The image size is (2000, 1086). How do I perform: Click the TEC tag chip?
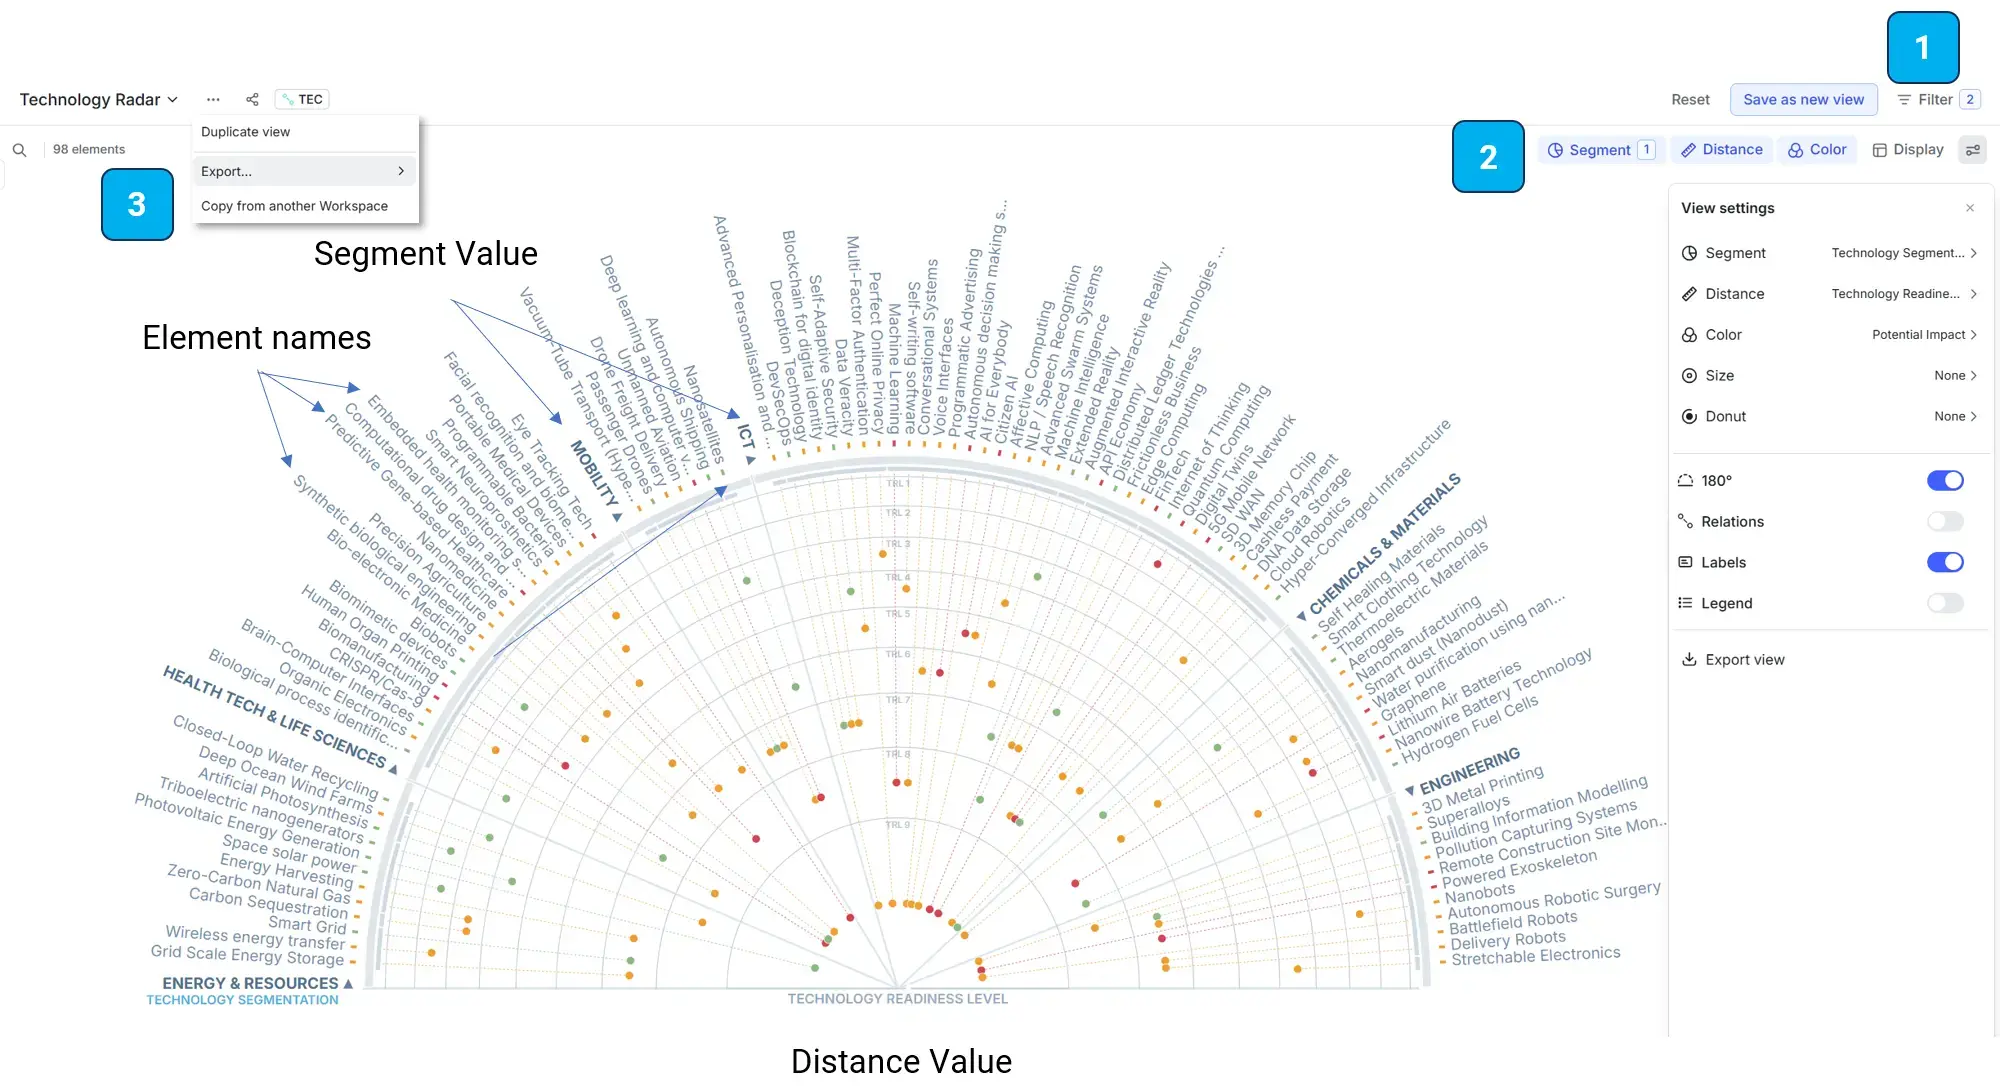[302, 99]
